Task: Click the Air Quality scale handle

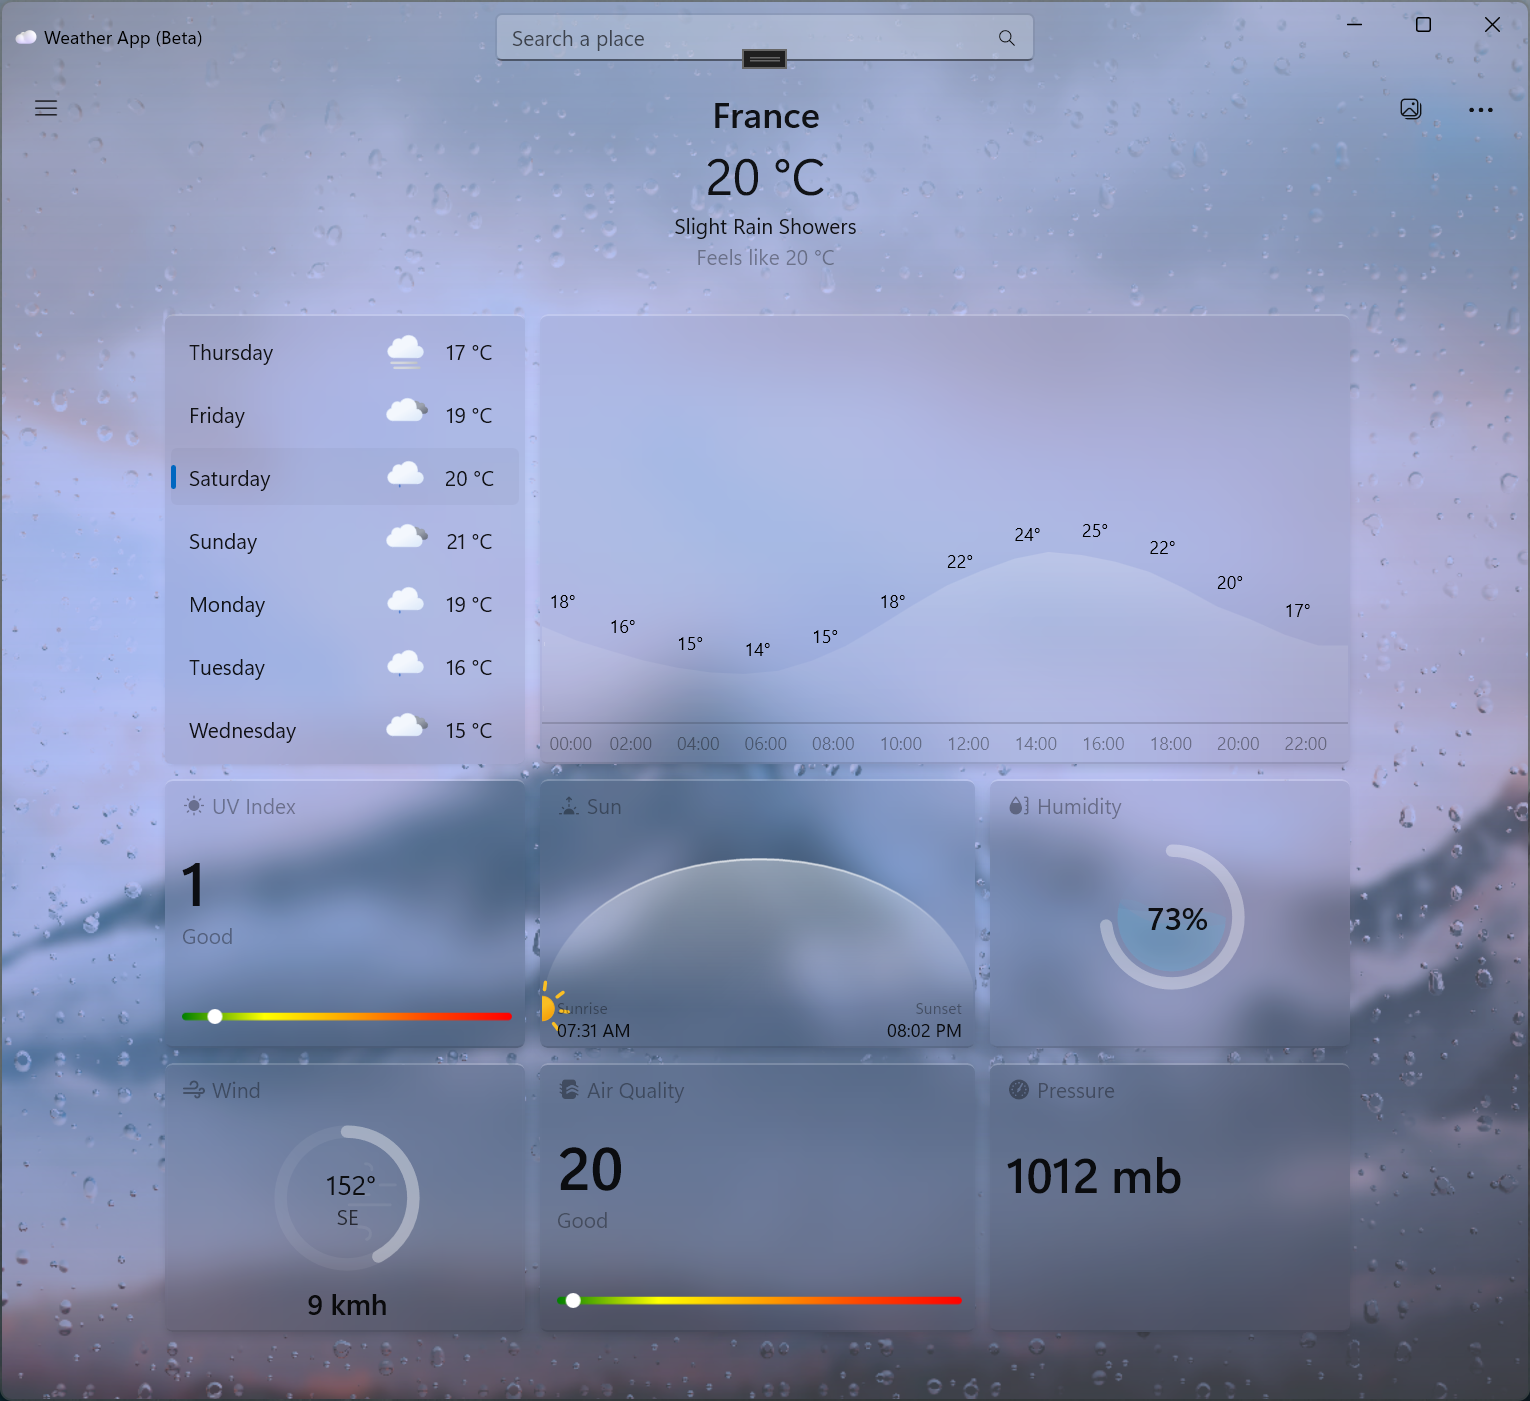Action: click(x=573, y=1300)
